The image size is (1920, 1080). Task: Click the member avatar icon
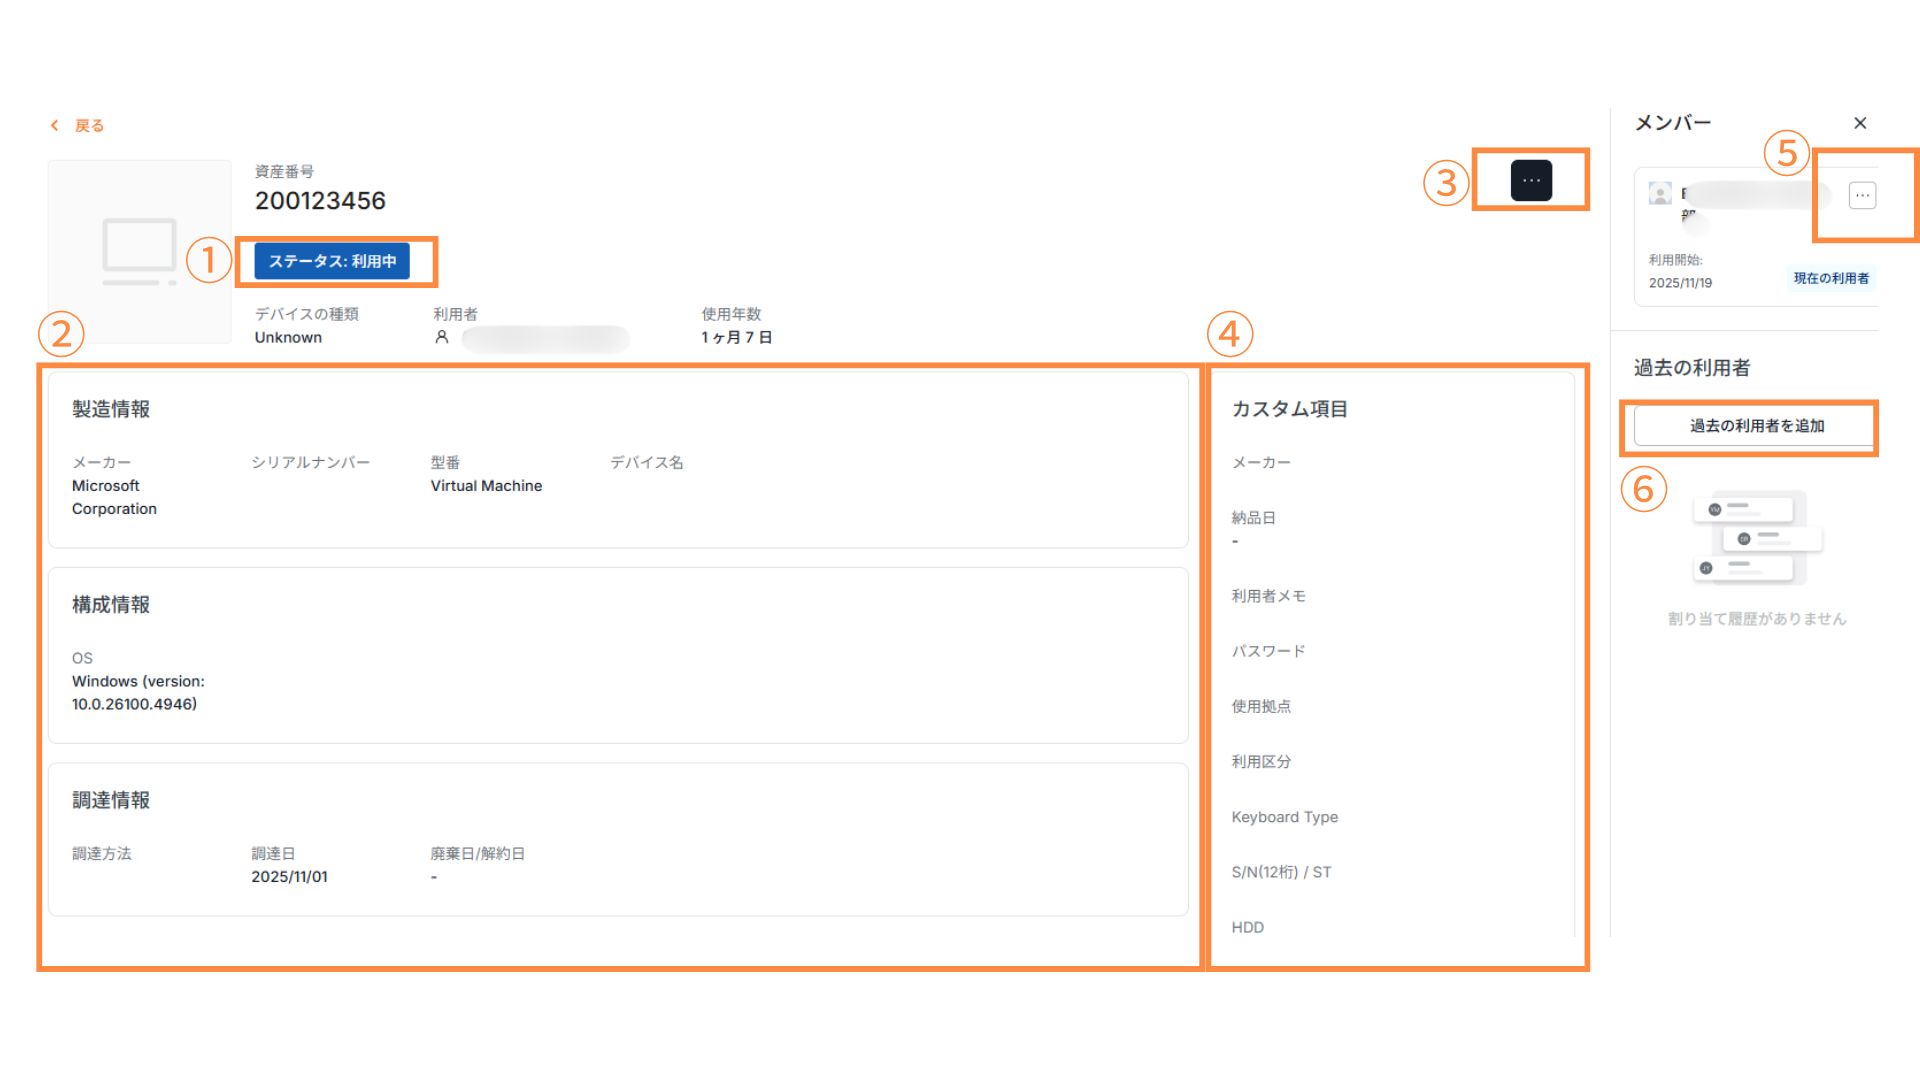1660,194
